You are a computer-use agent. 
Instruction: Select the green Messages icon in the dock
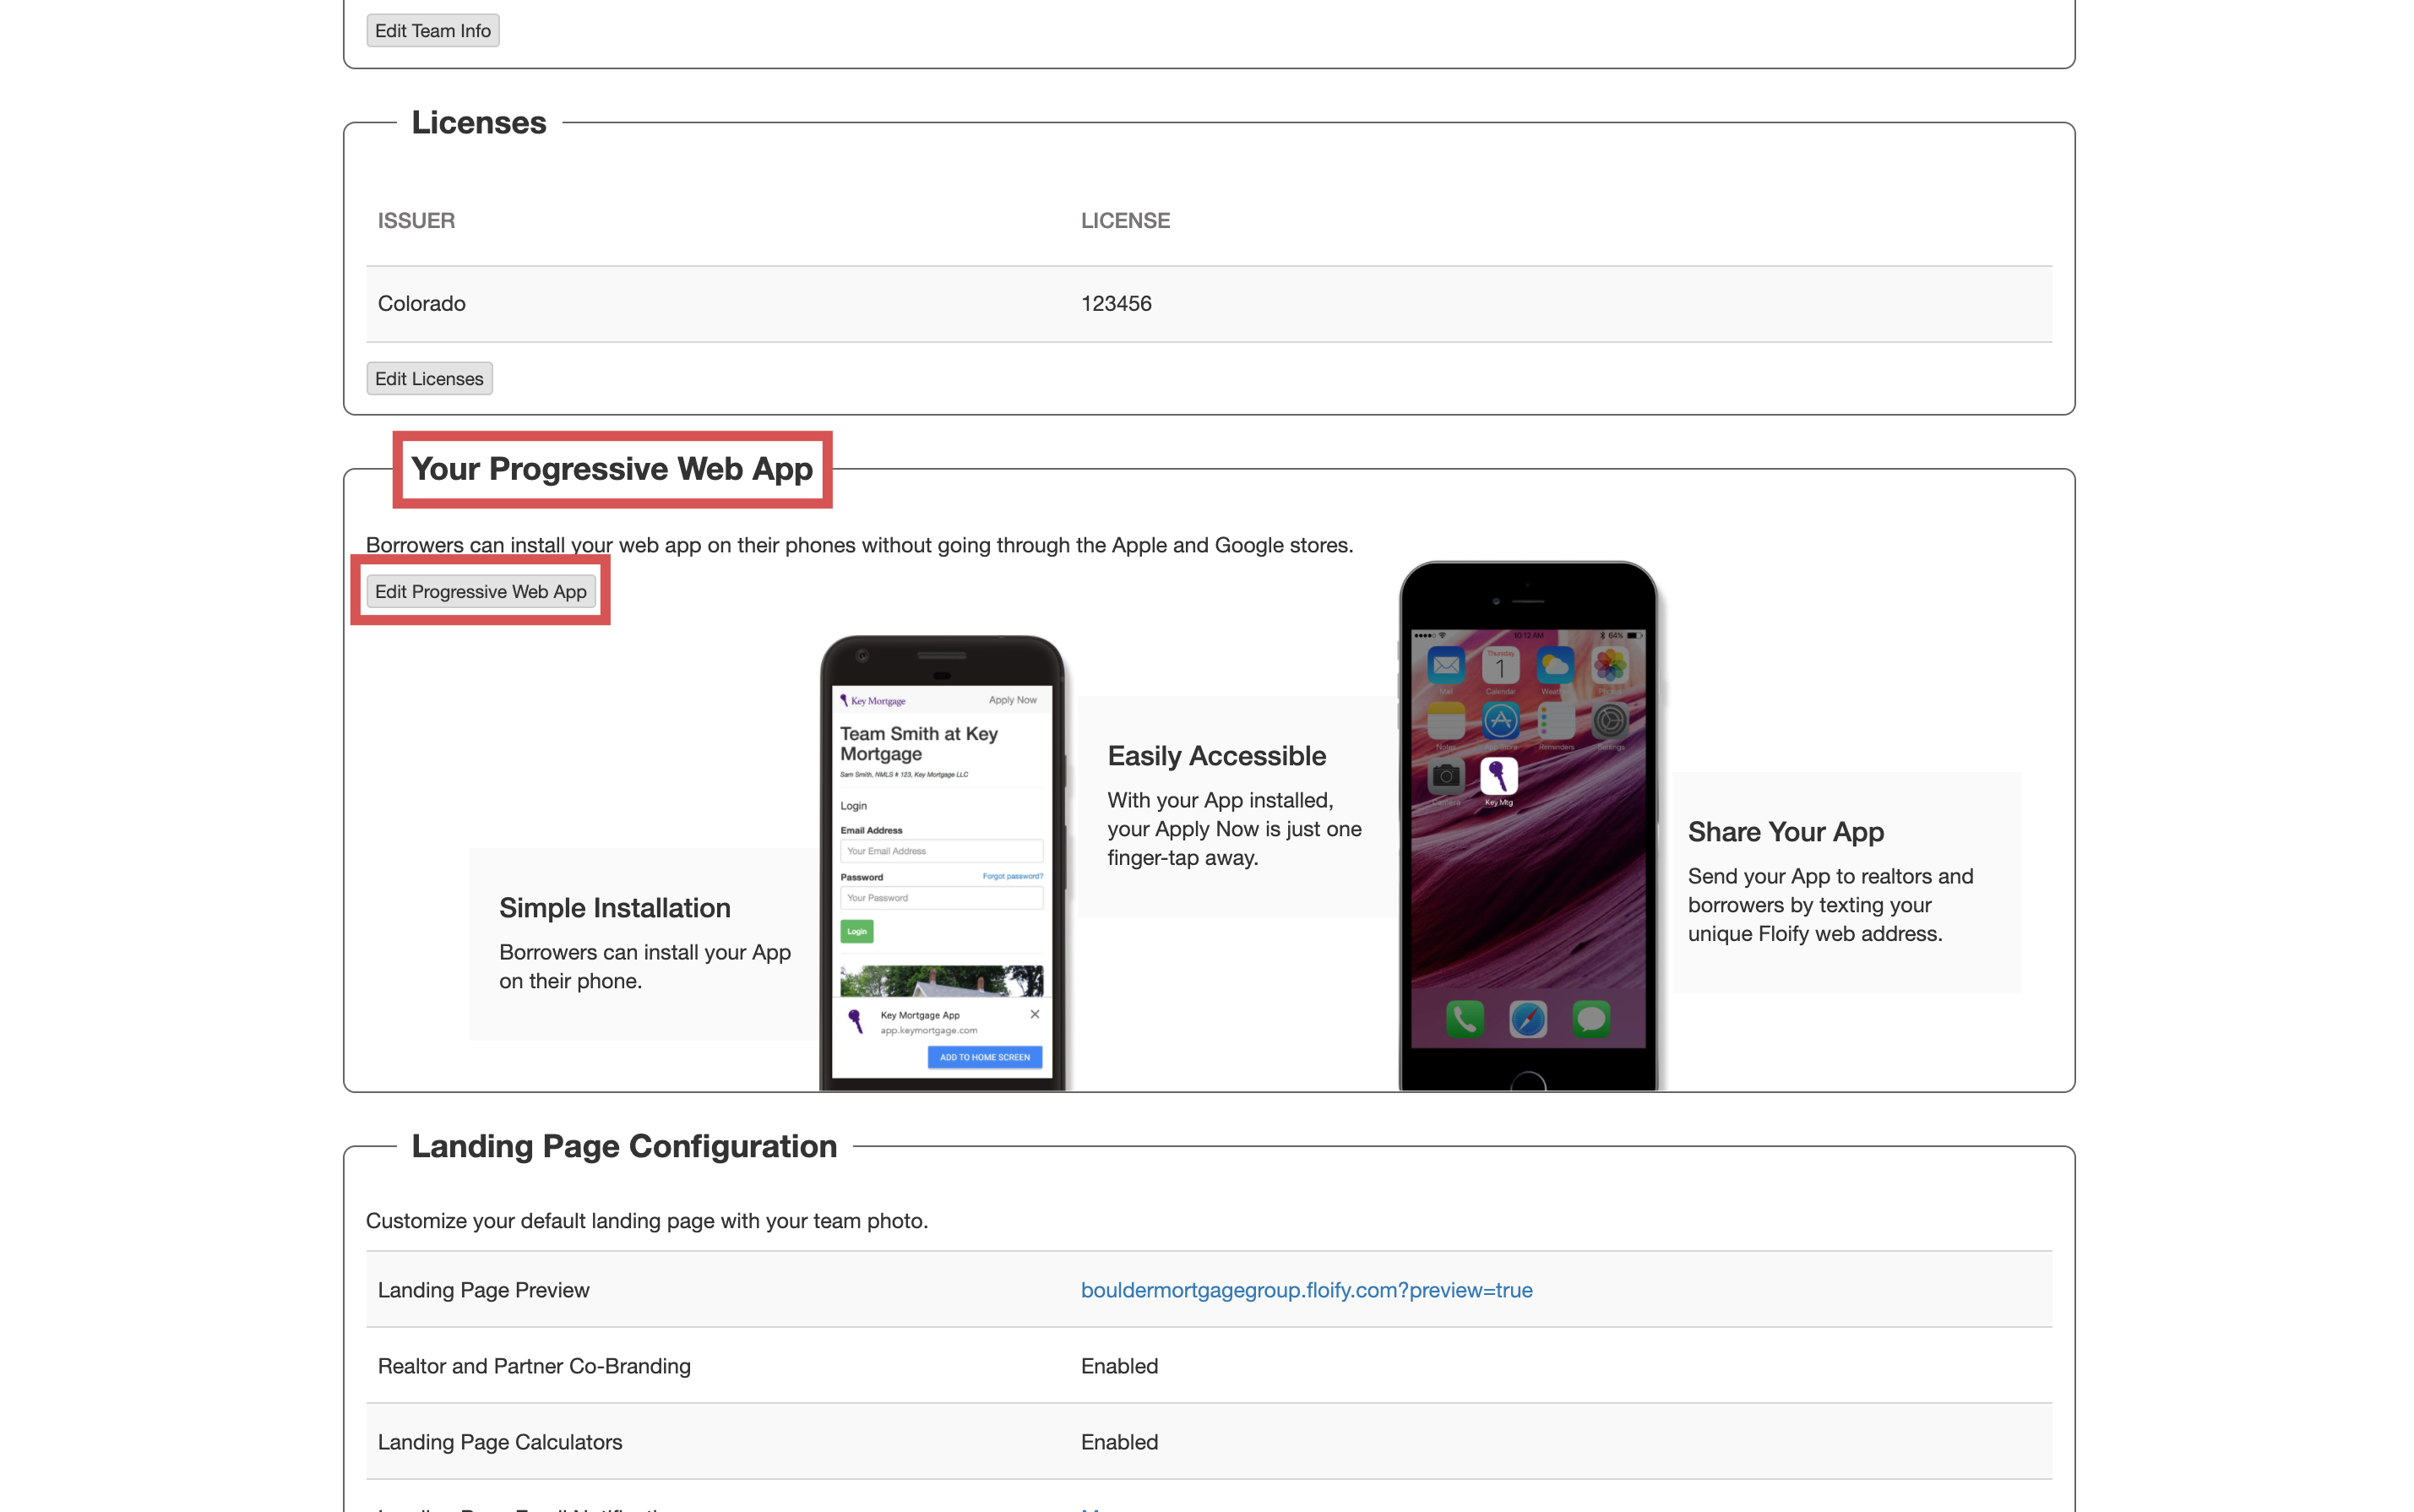pyautogui.click(x=1593, y=1019)
